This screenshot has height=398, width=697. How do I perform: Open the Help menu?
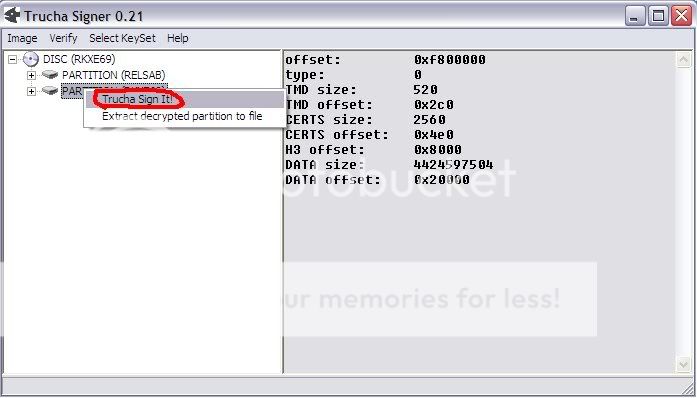tap(178, 38)
